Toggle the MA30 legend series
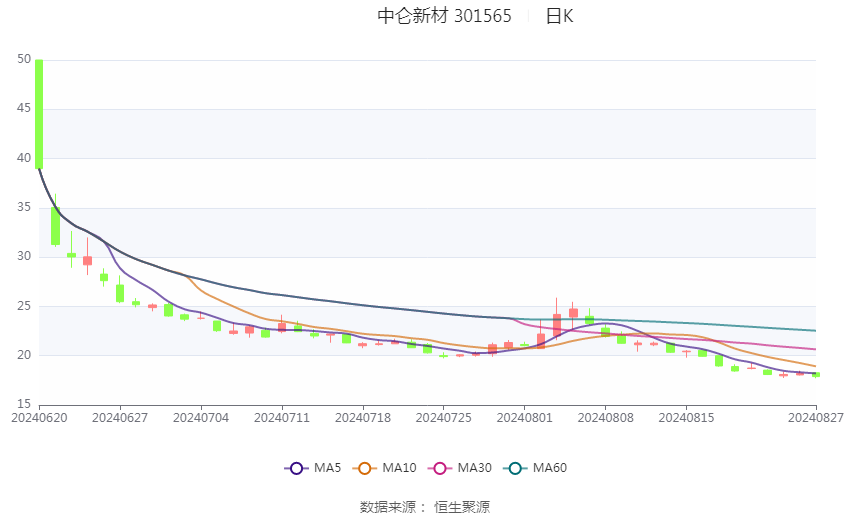Viewport: 850px width, 517px height. [x=460, y=468]
